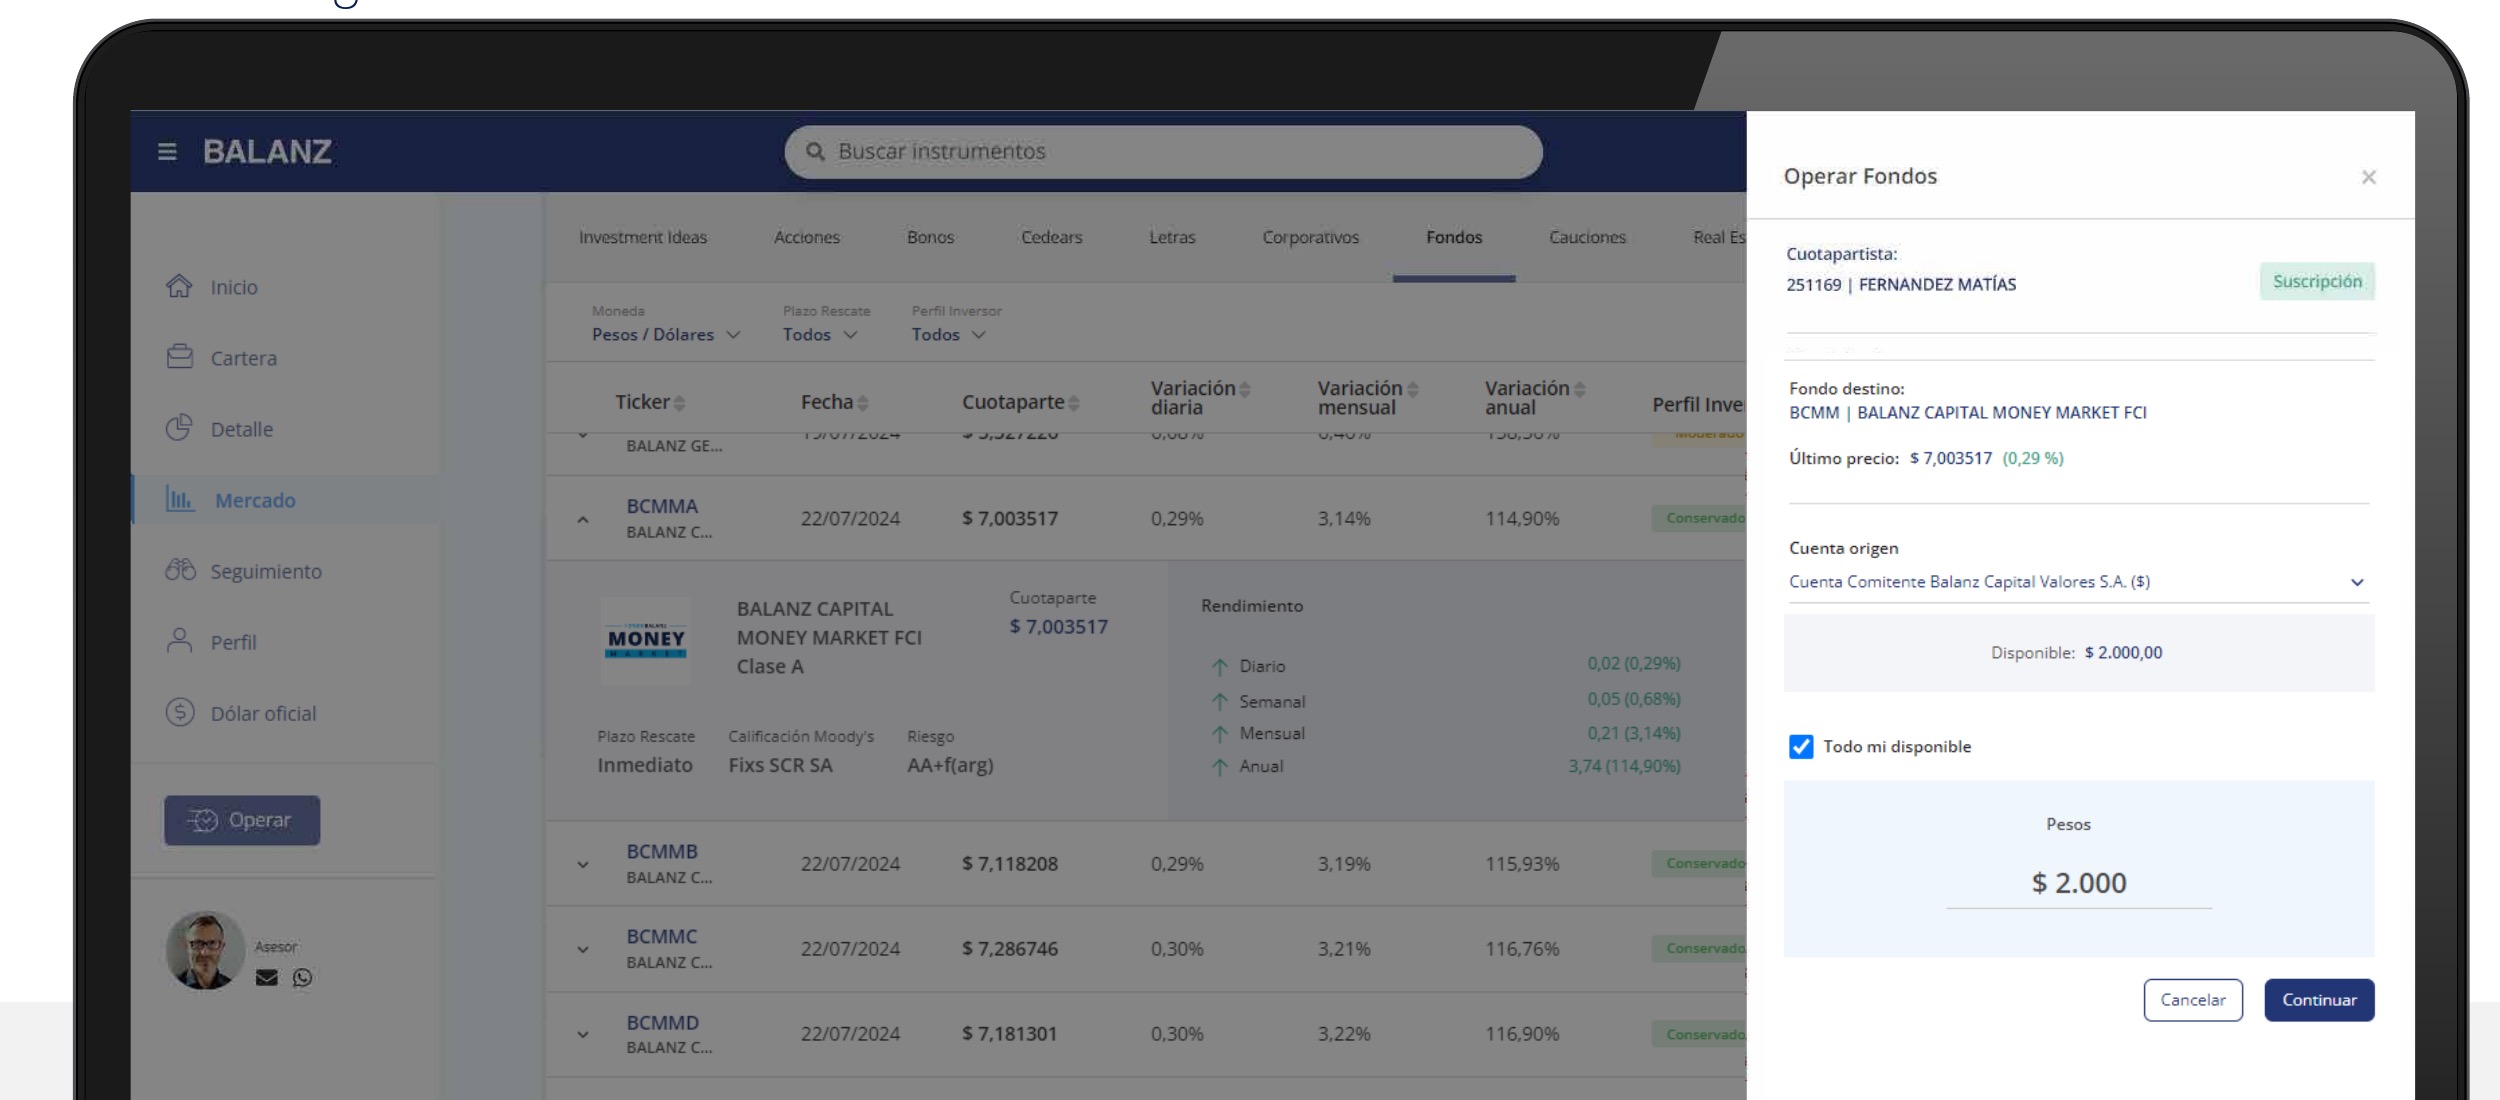The height and width of the screenshot is (1100, 2500).
Task: Collapse the BCMMA fund row
Action: coord(583,519)
